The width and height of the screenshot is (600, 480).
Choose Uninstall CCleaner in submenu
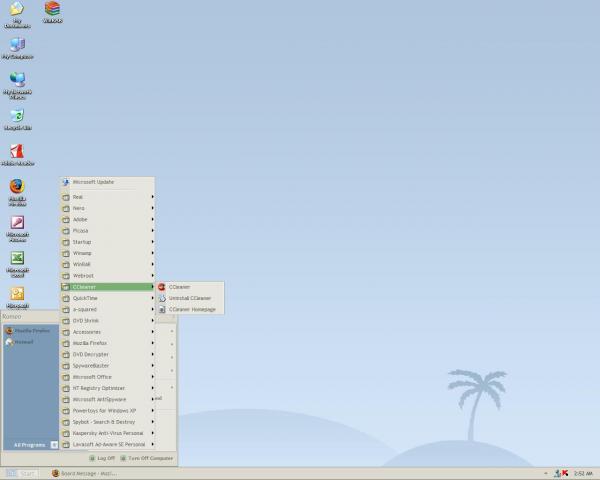point(190,298)
